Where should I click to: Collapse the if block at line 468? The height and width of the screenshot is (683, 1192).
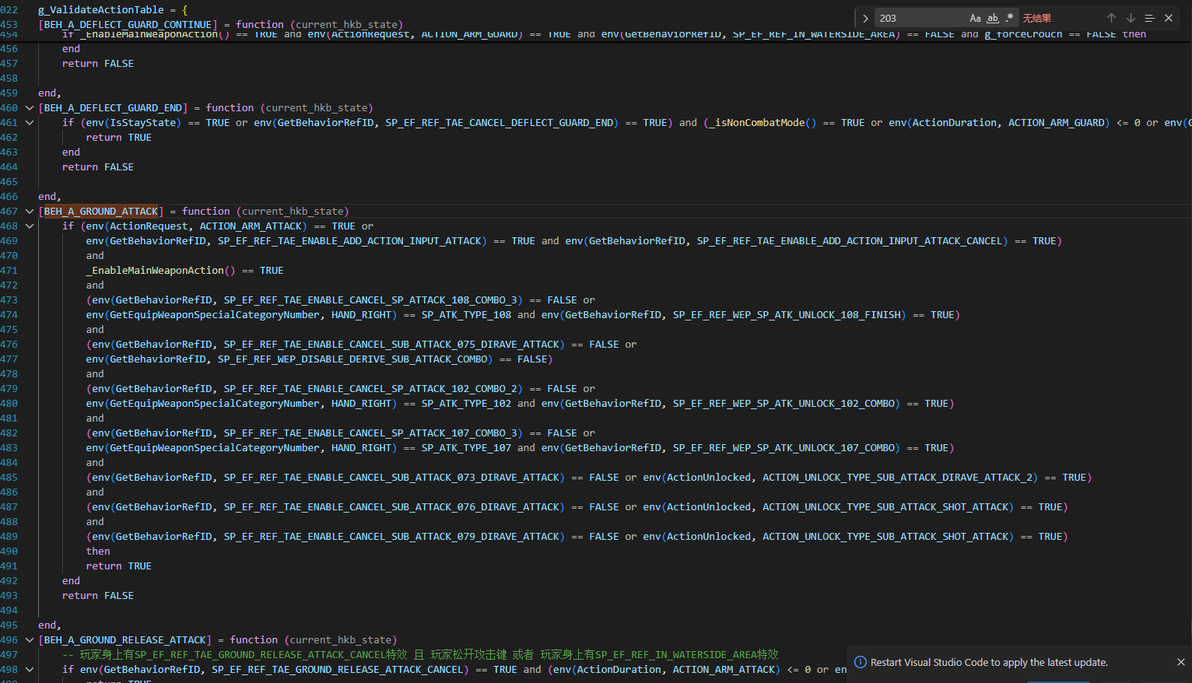[30, 226]
